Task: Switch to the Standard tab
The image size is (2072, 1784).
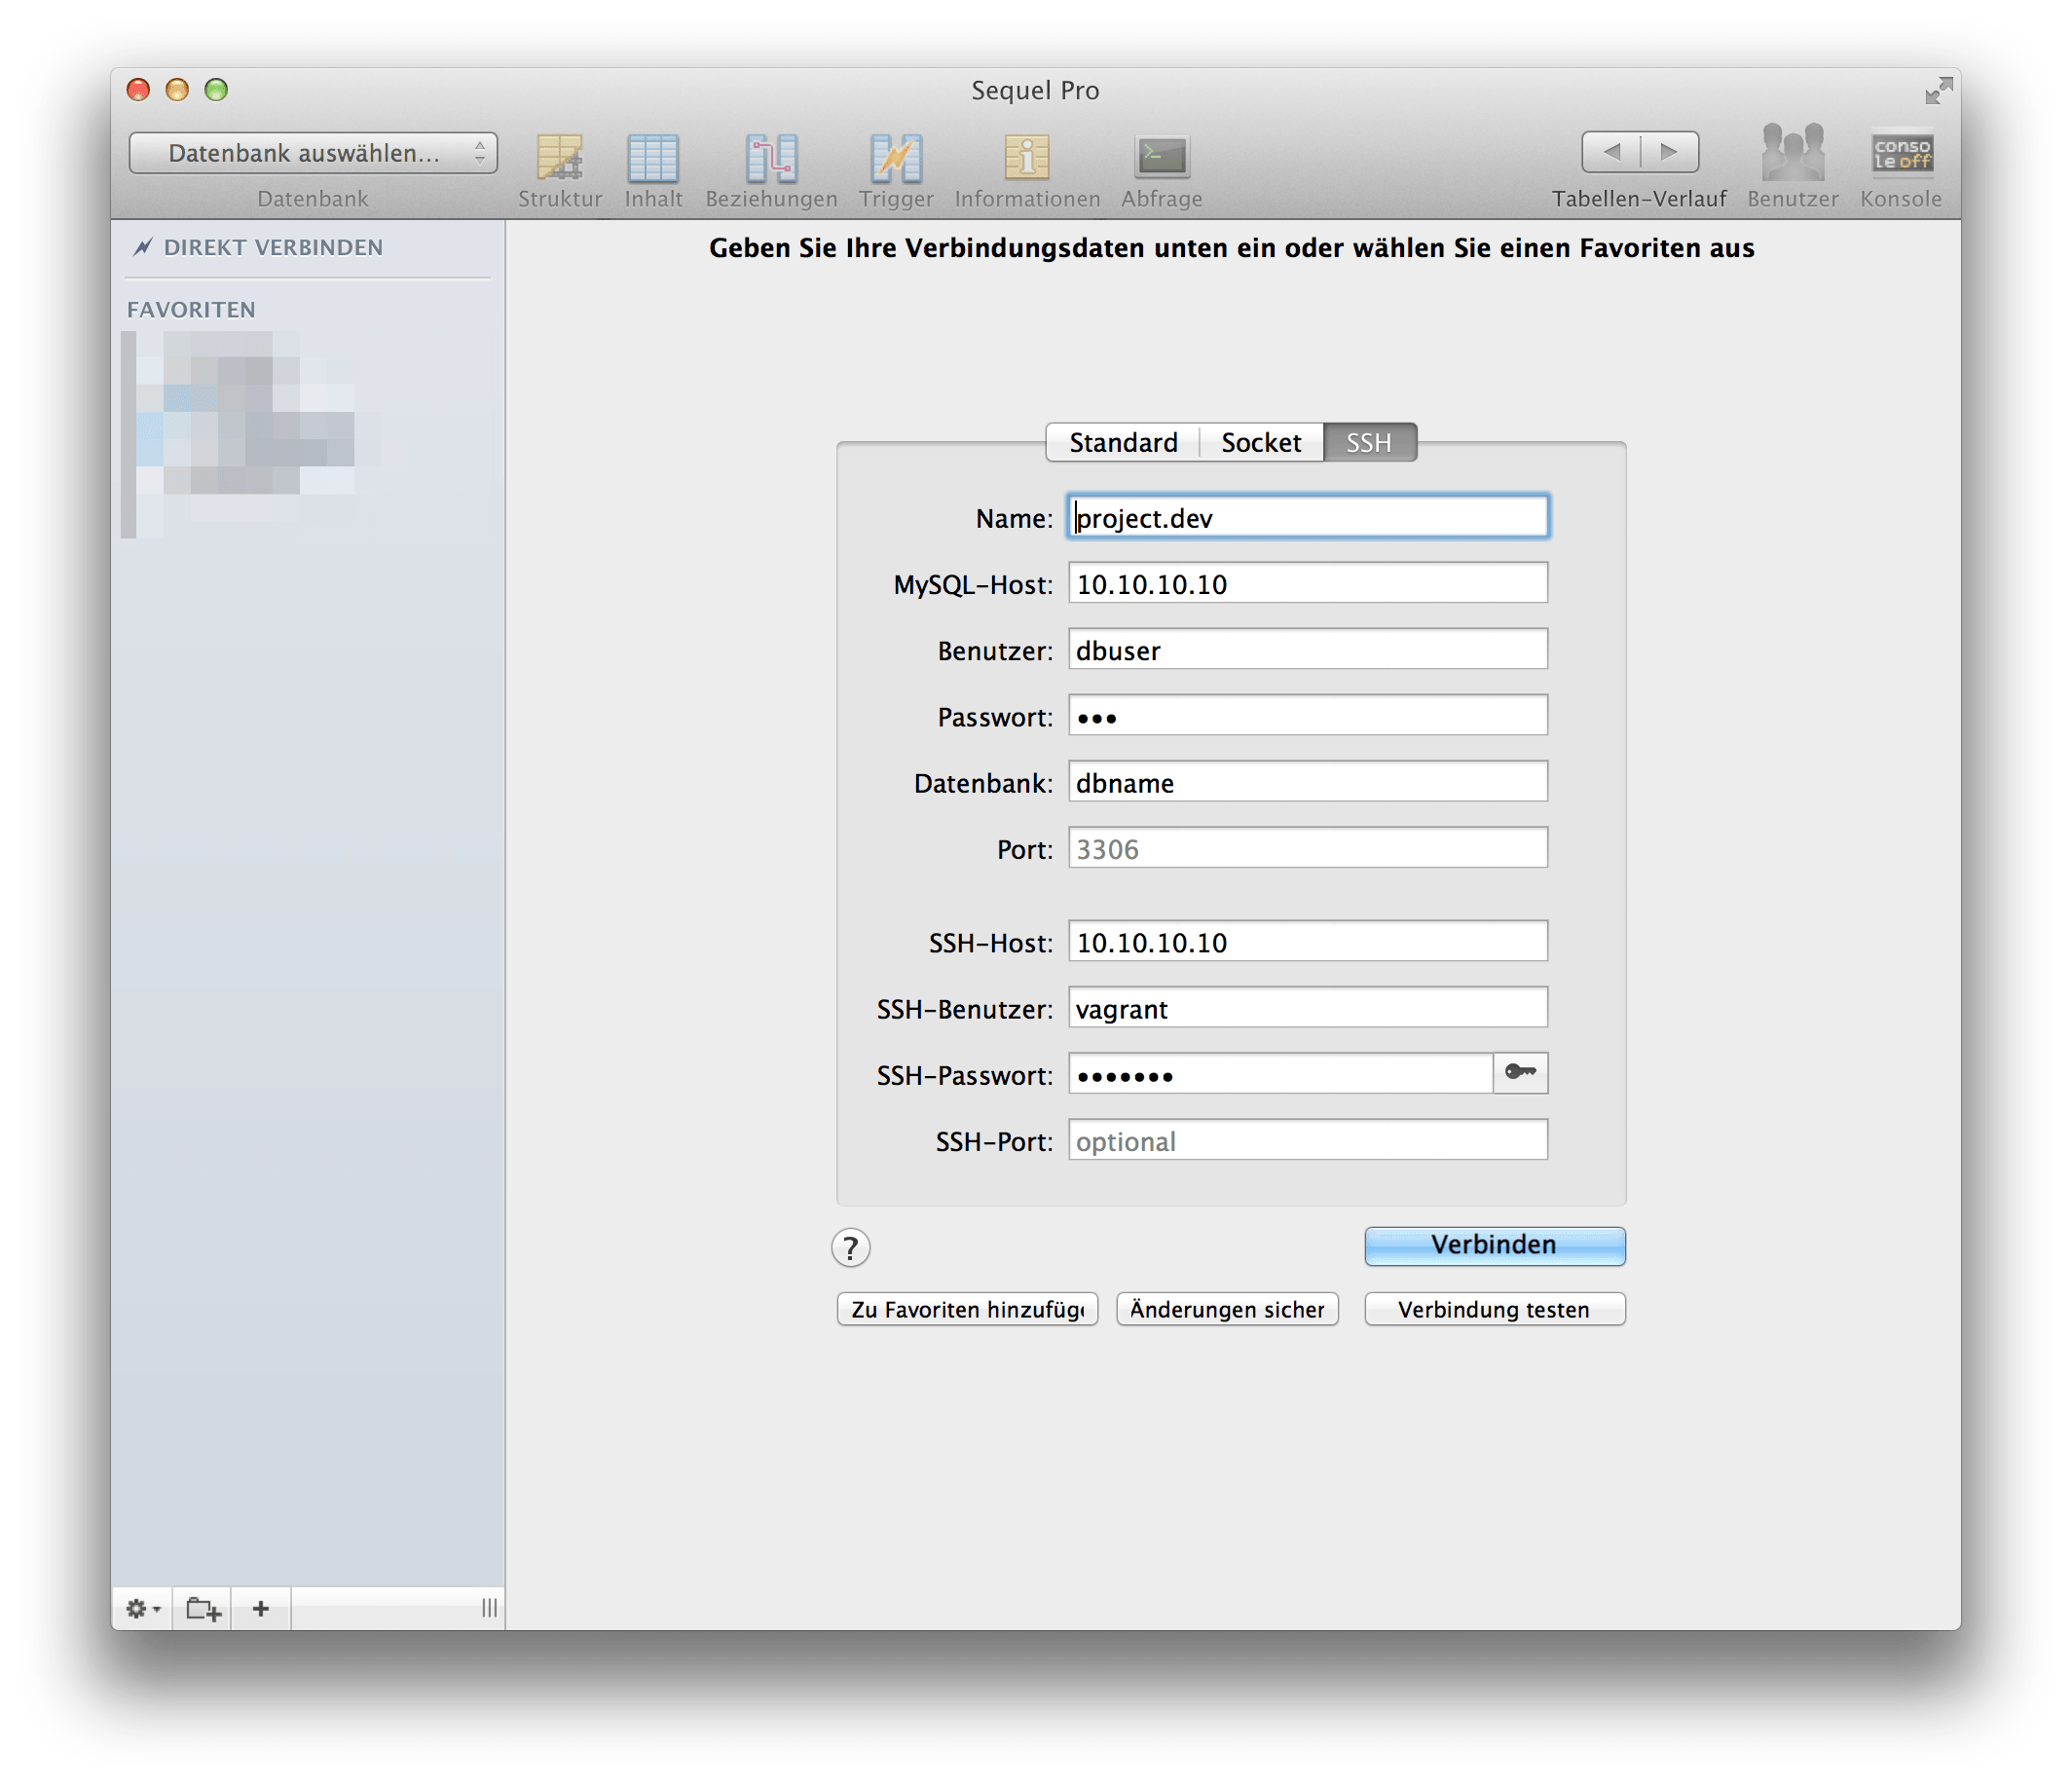Action: coord(1122,442)
